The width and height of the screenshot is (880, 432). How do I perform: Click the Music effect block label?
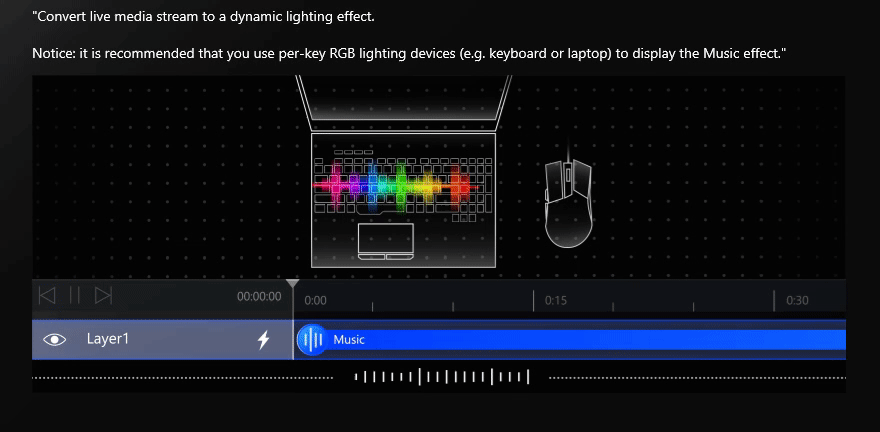tap(349, 339)
